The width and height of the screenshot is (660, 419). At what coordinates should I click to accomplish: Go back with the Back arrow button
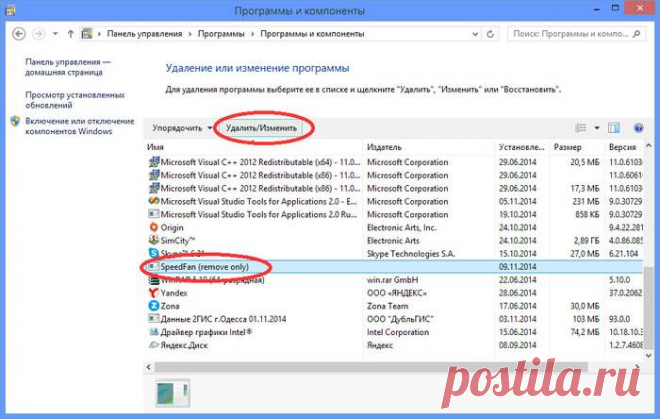[x=19, y=34]
